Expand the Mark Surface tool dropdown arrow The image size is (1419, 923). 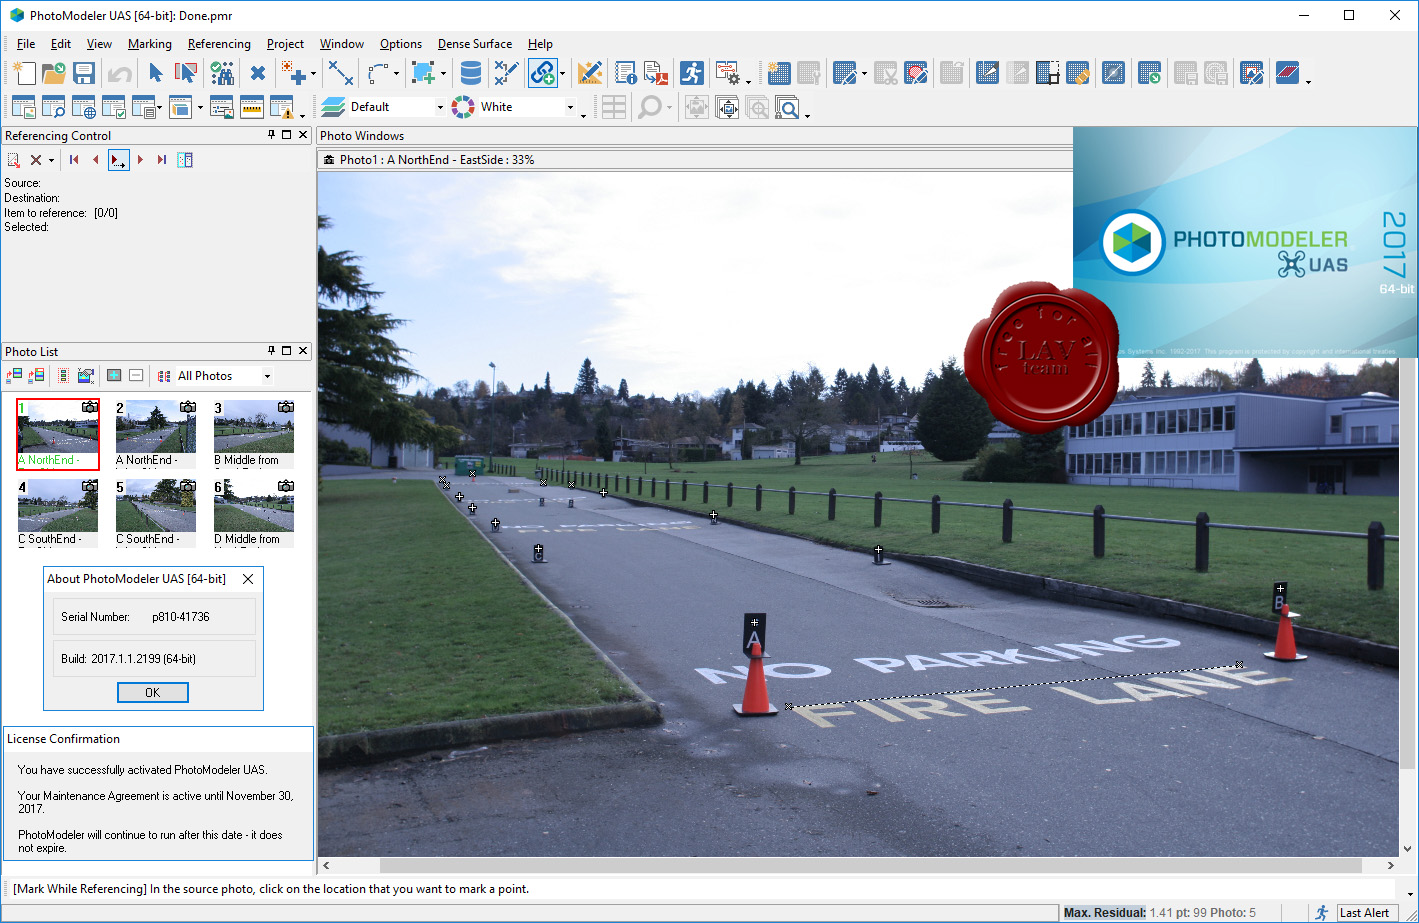point(443,74)
